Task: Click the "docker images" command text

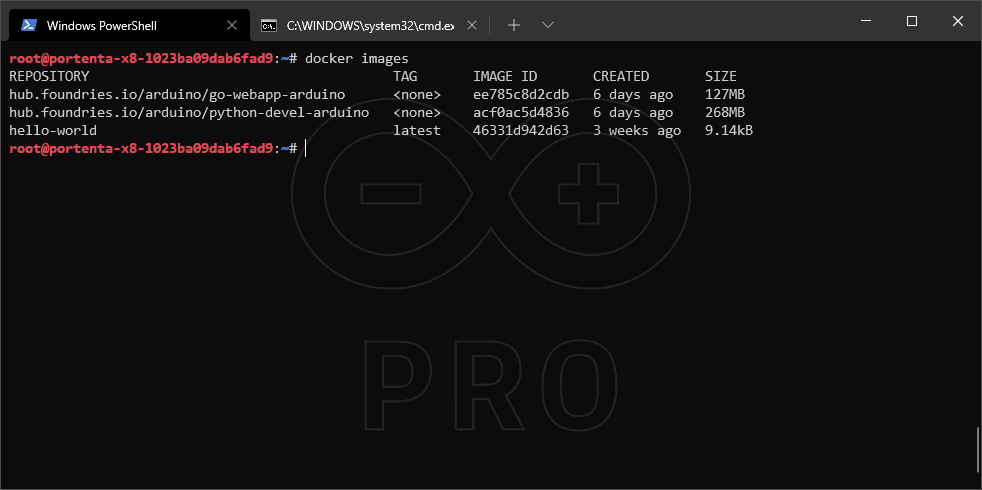Action: pos(356,58)
